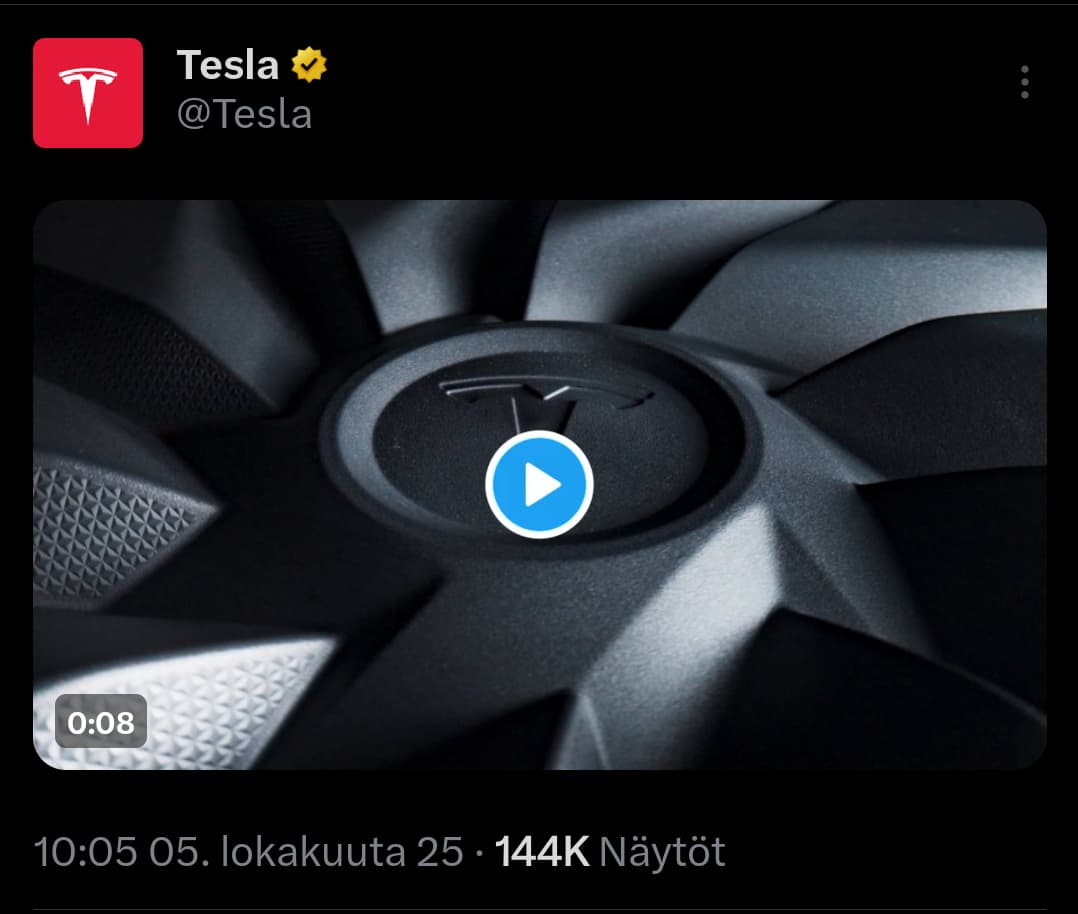The width and height of the screenshot is (1078, 914).
Task: Open the Tesla display name profile link
Action: pyautogui.click(x=228, y=65)
